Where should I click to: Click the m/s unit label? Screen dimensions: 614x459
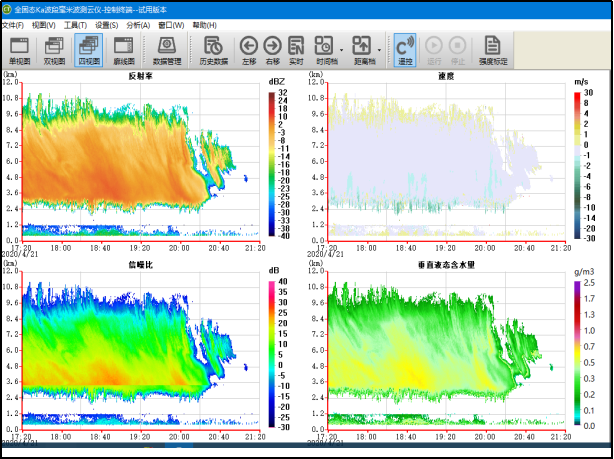pyautogui.click(x=581, y=82)
